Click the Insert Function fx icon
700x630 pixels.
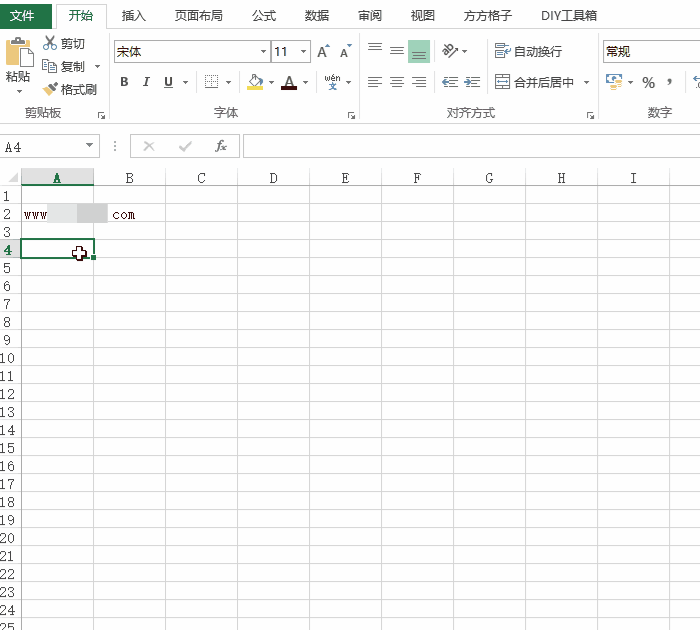(x=221, y=146)
